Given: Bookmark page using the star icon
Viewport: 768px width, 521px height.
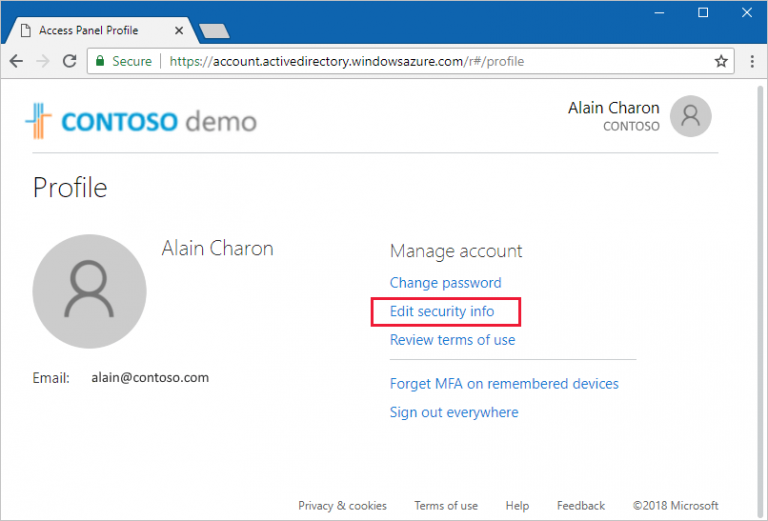Looking at the screenshot, I should tap(721, 61).
